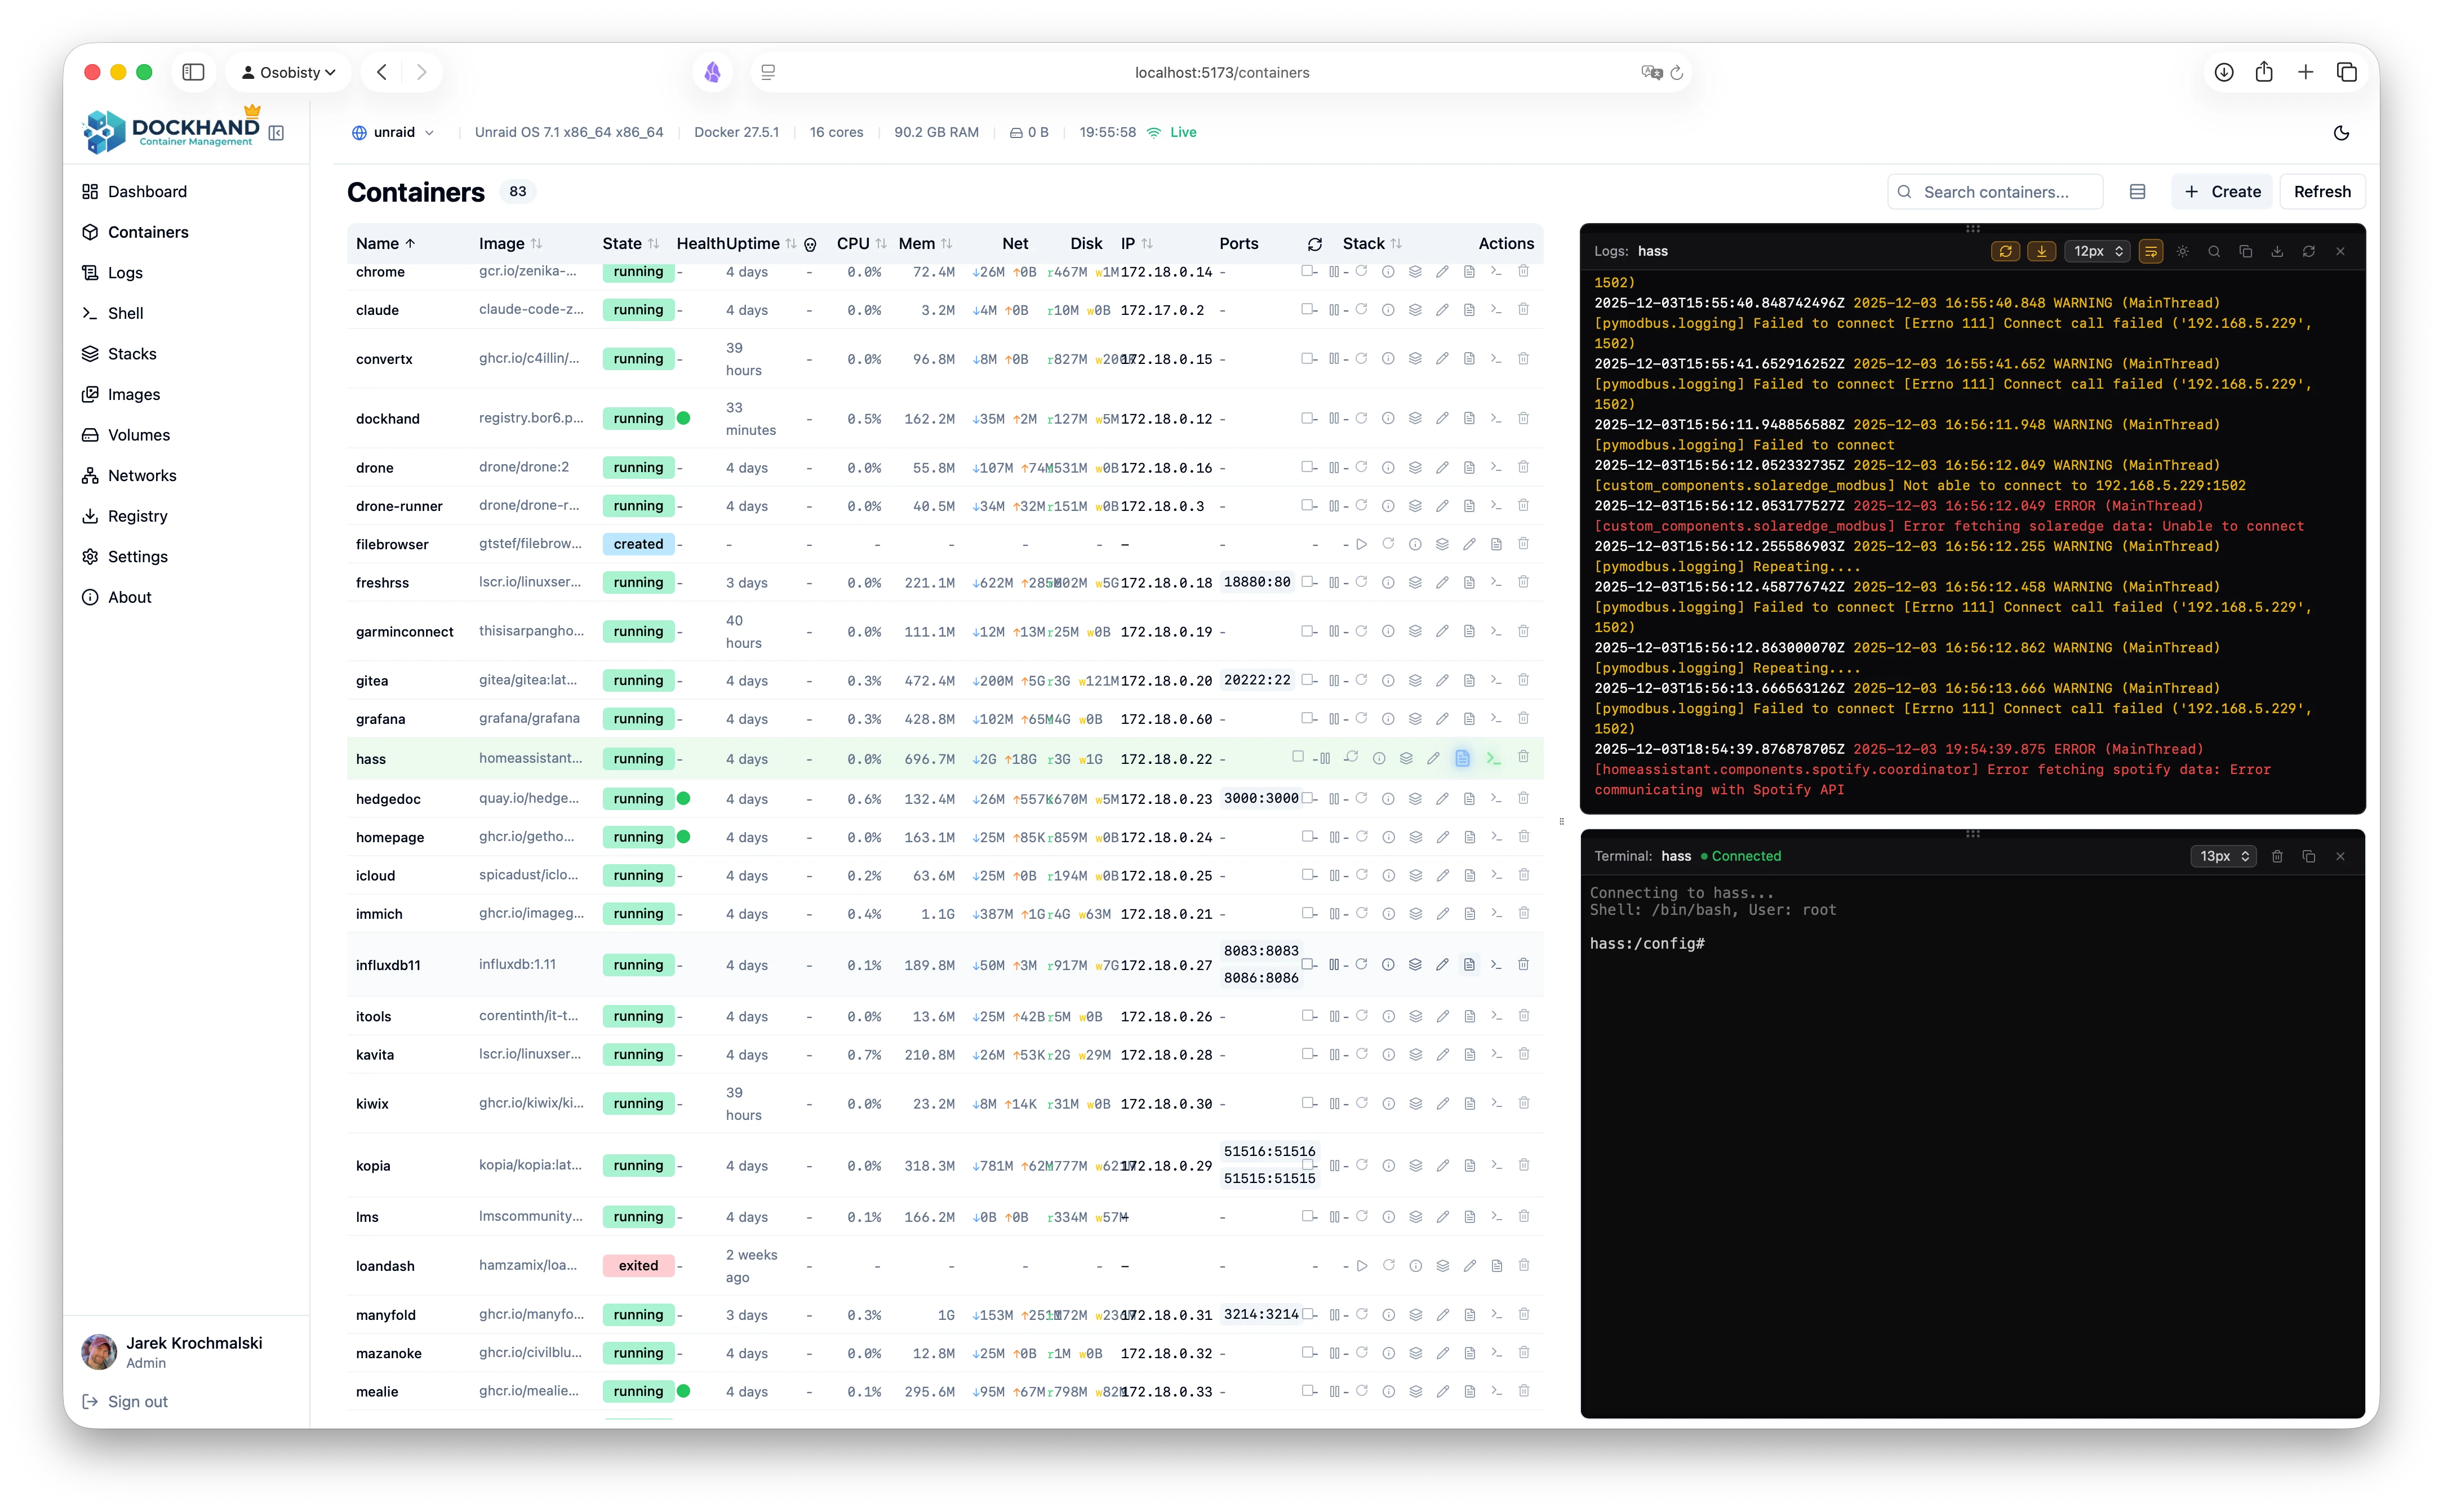Restart the hass container

tap(1351, 758)
